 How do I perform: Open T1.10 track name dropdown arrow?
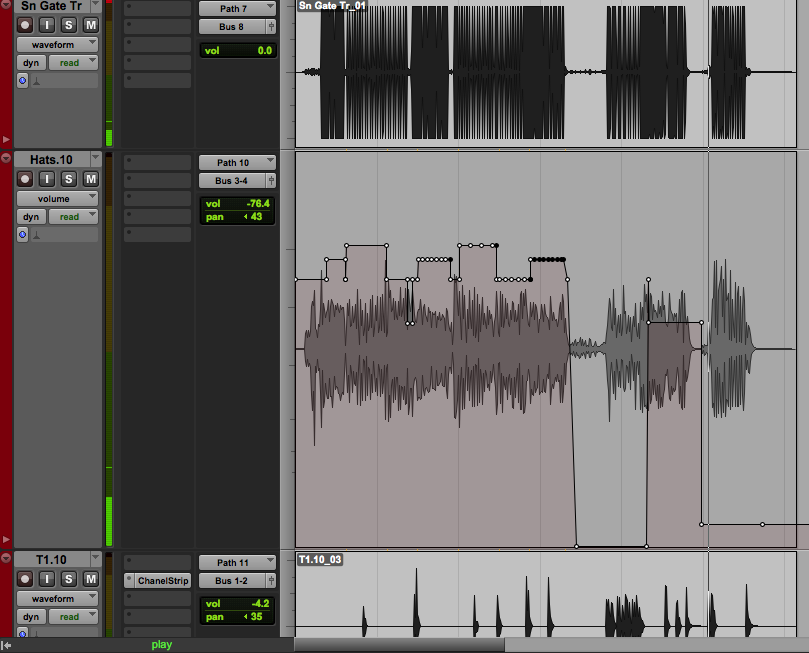[x=95, y=558]
